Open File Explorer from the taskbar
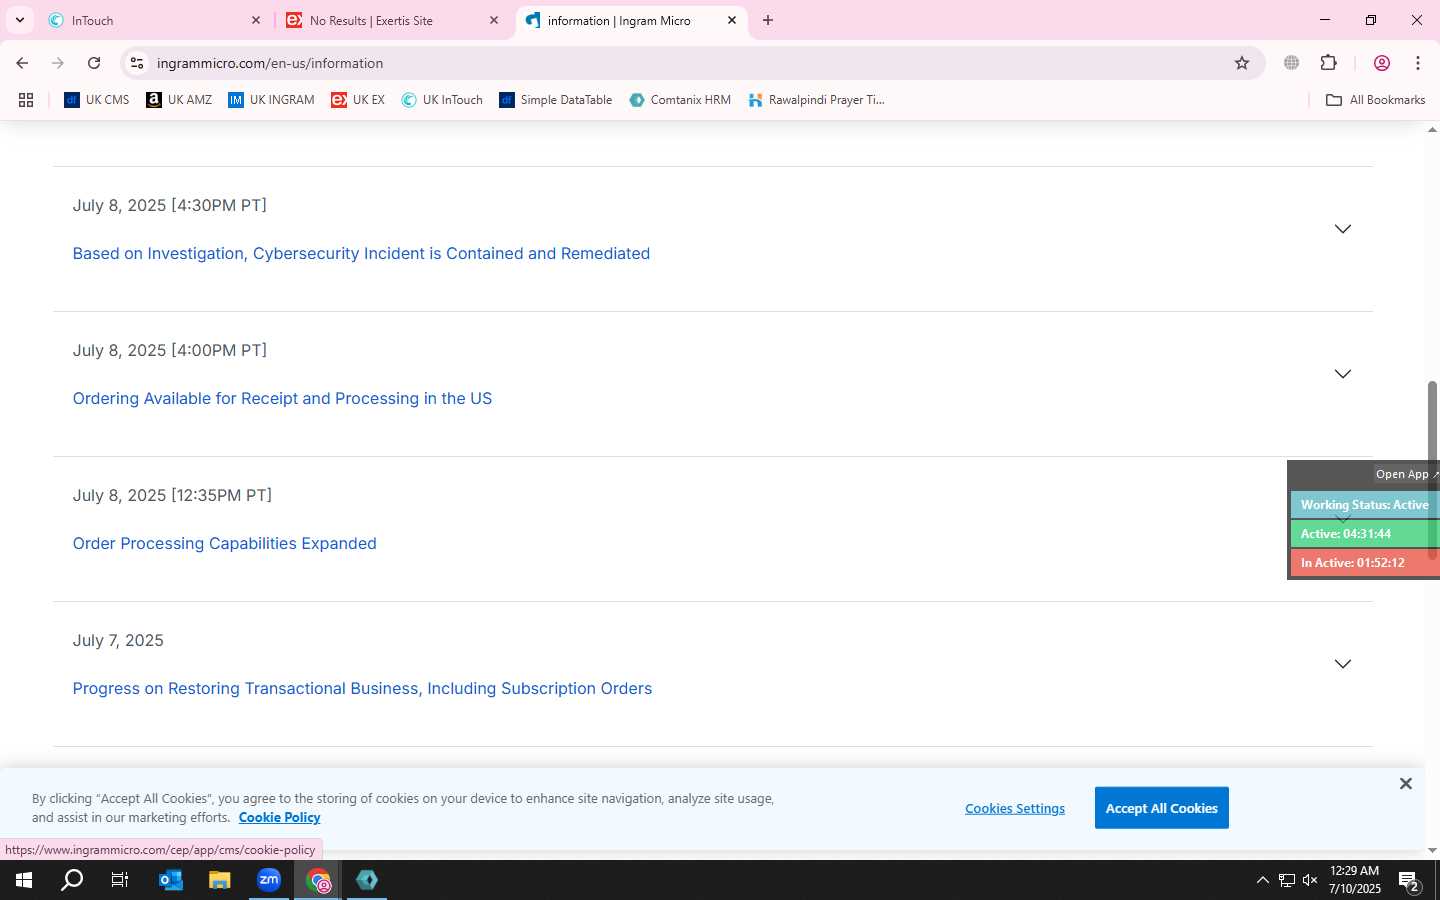The height and width of the screenshot is (900, 1440). point(220,880)
